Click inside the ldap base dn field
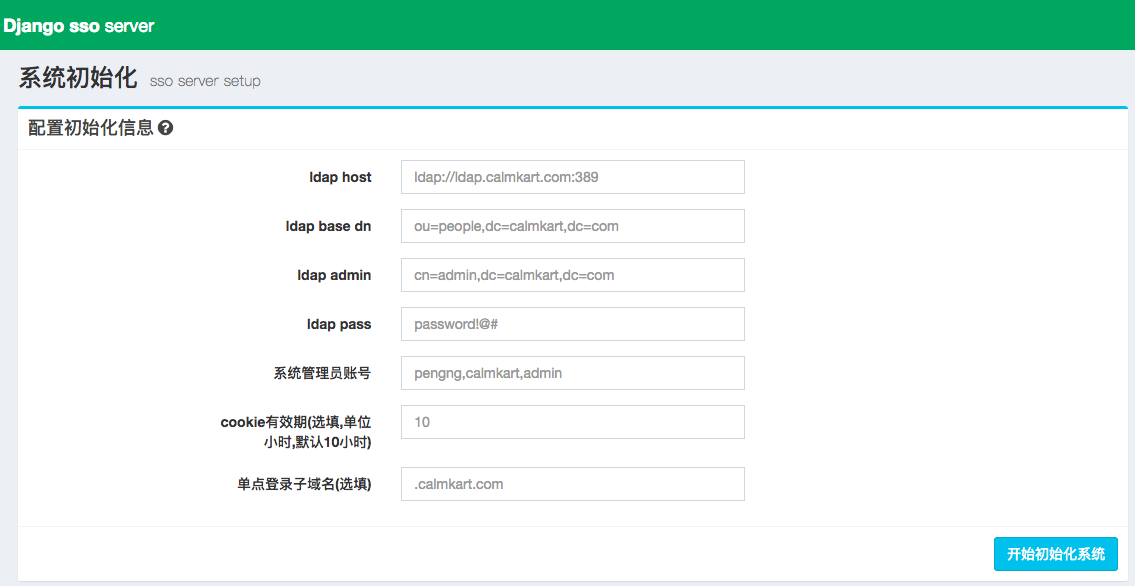1135x586 pixels. pyautogui.click(x=572, y=226)
